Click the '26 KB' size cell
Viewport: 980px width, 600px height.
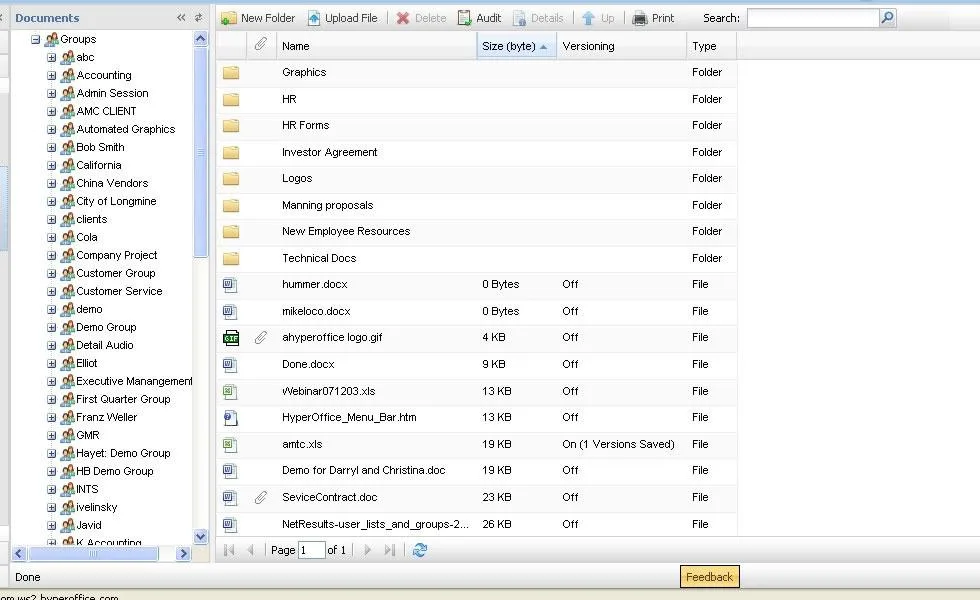(x=497, y=524)
